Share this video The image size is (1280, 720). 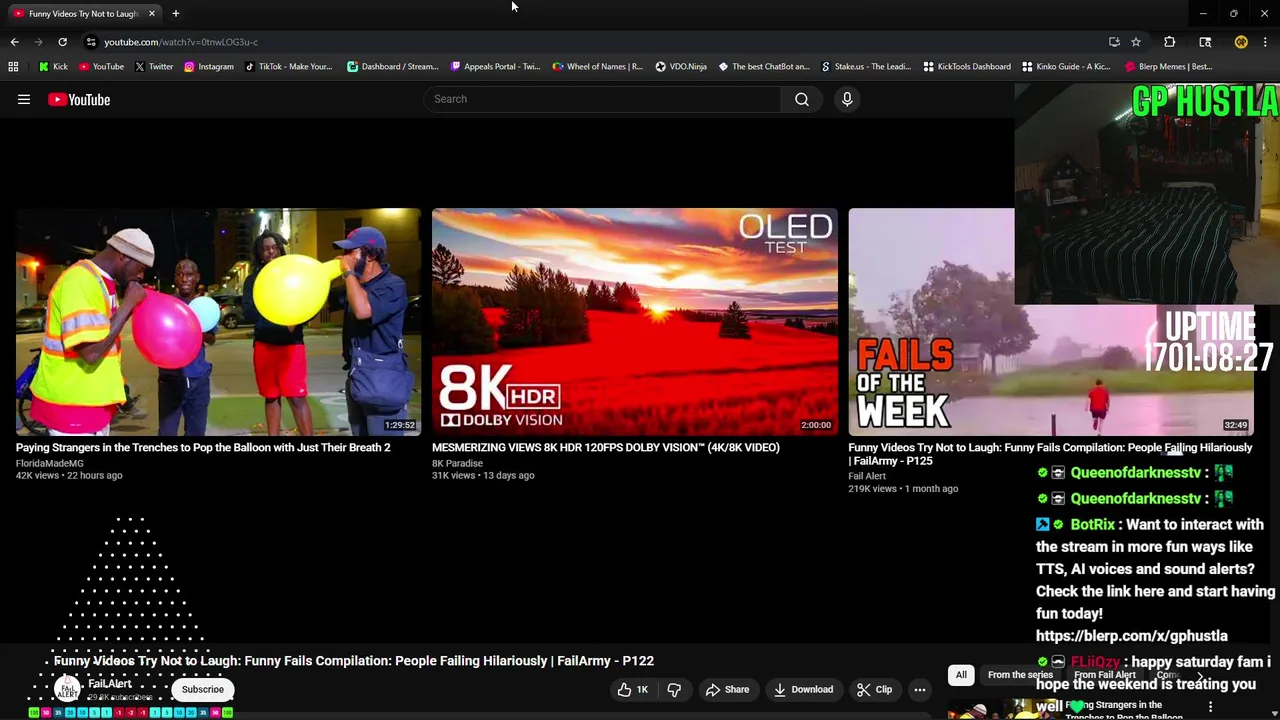(x=727, y=689)
